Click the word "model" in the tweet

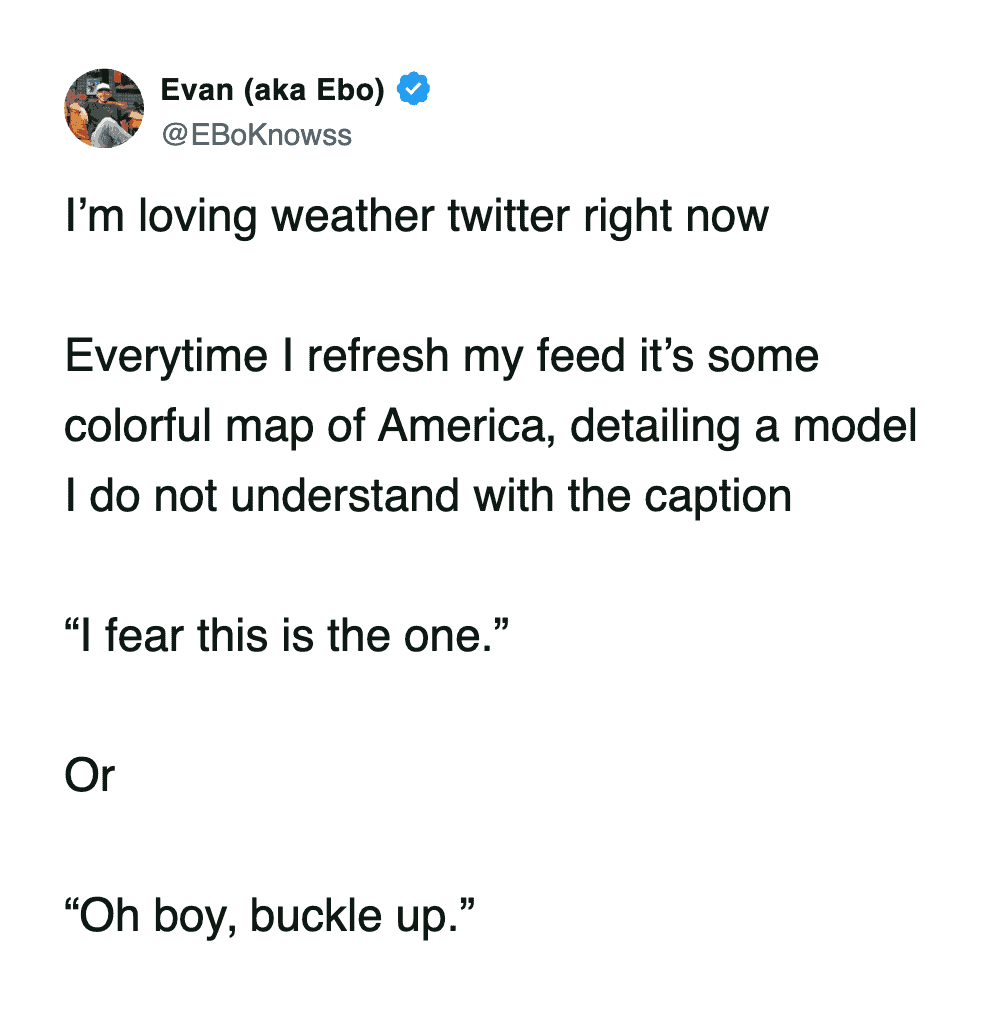coord(855,427)
